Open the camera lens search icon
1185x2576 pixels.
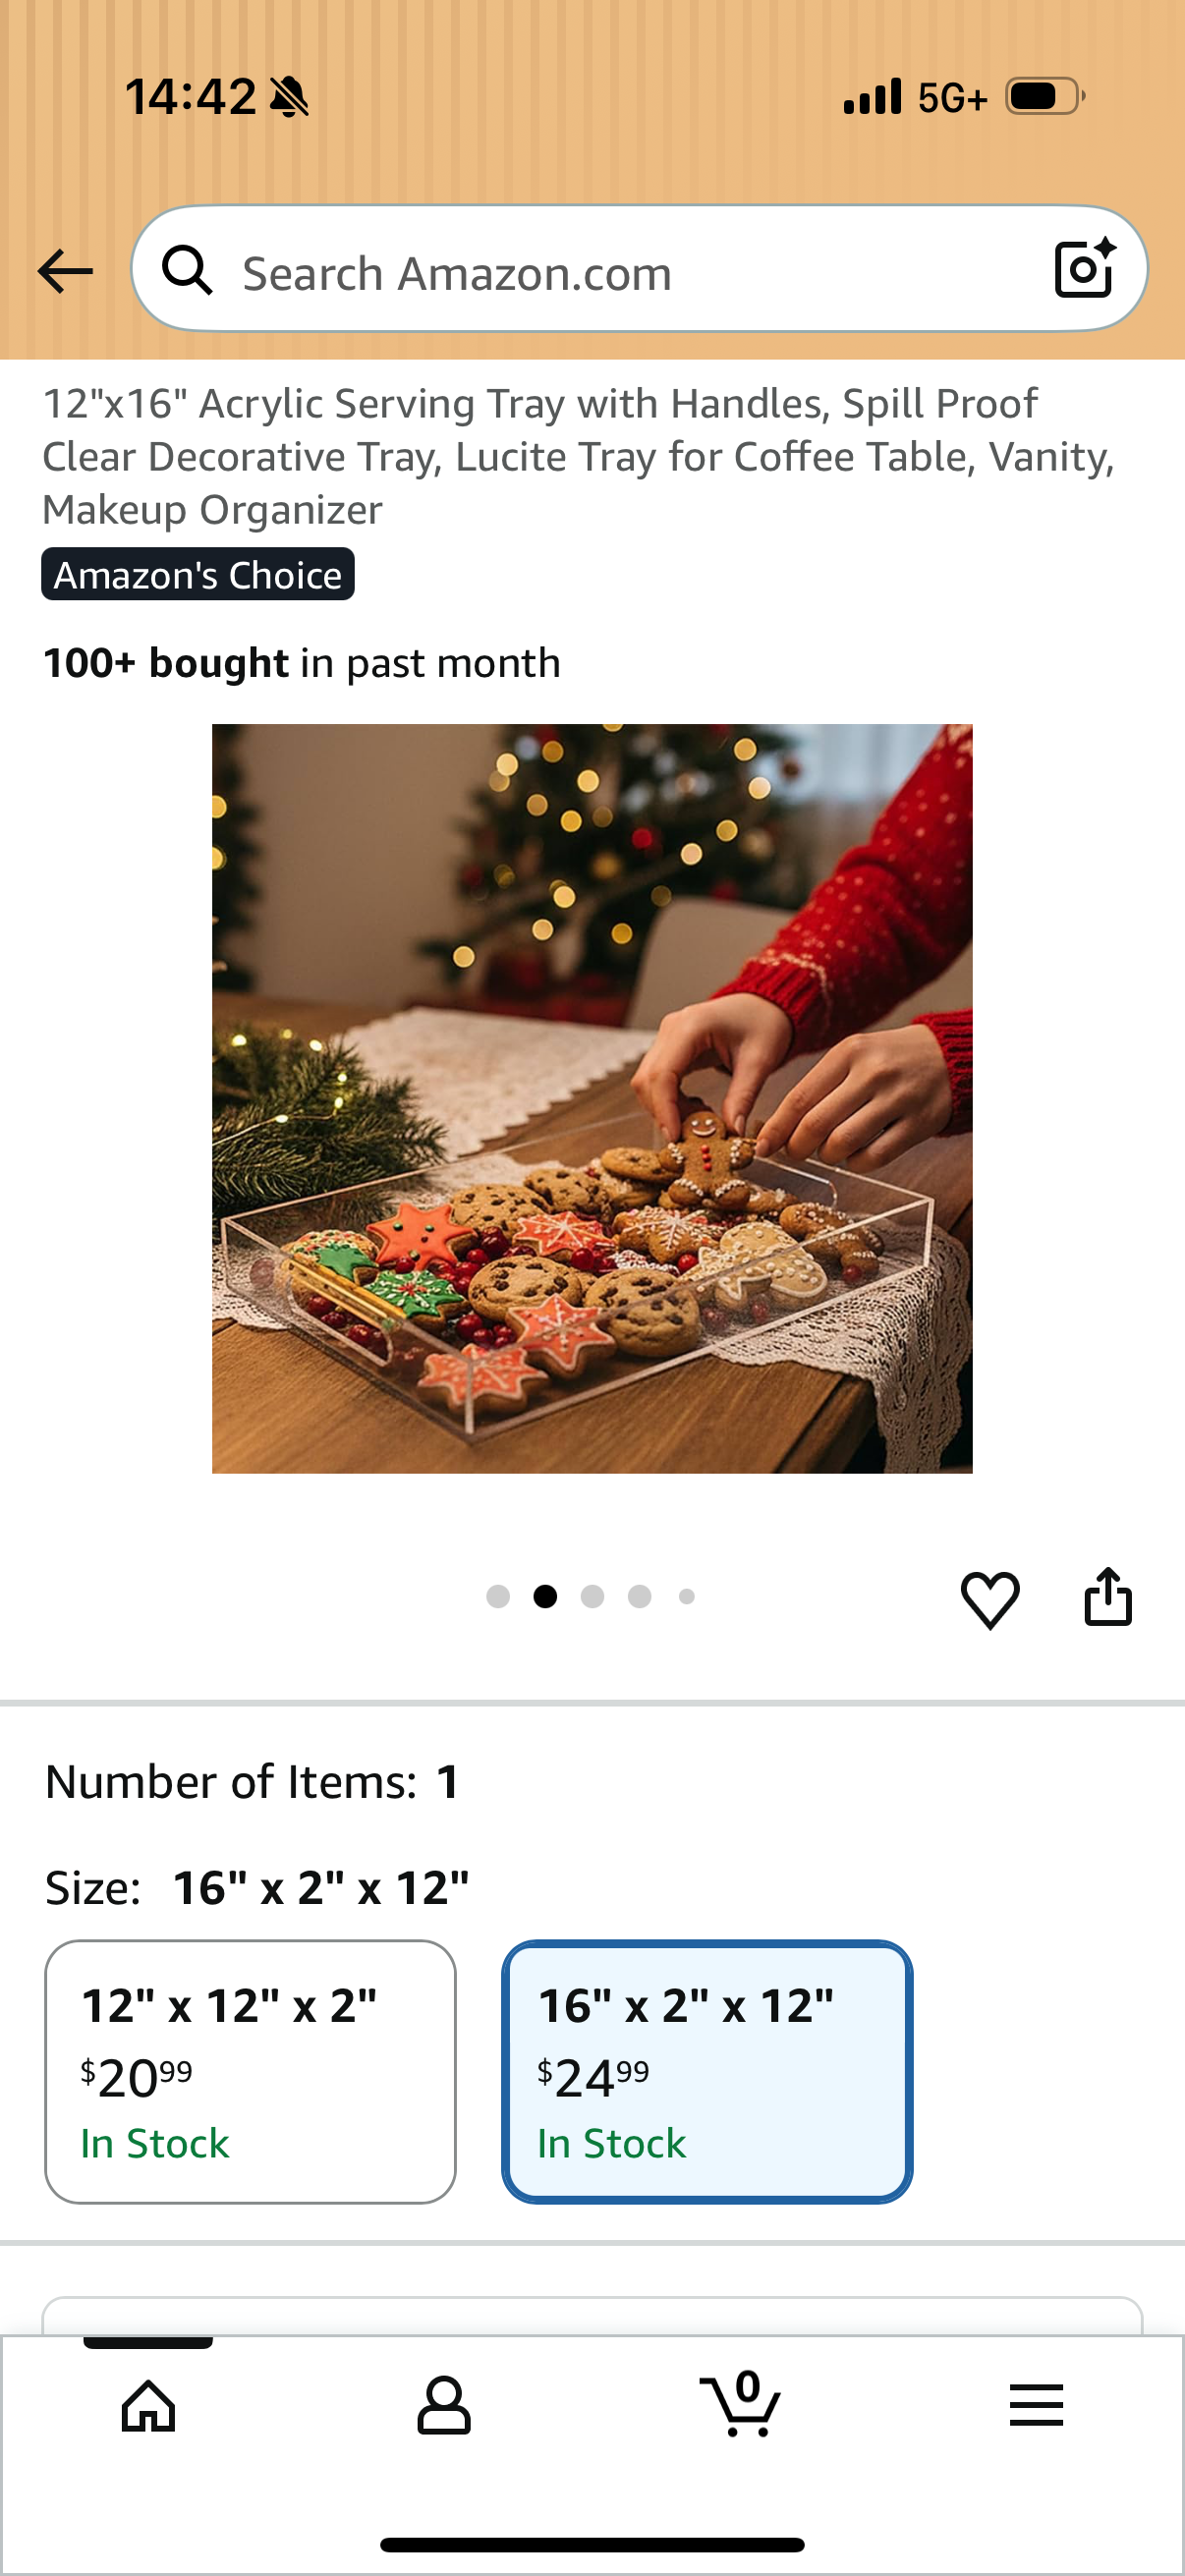[1085, 268]
